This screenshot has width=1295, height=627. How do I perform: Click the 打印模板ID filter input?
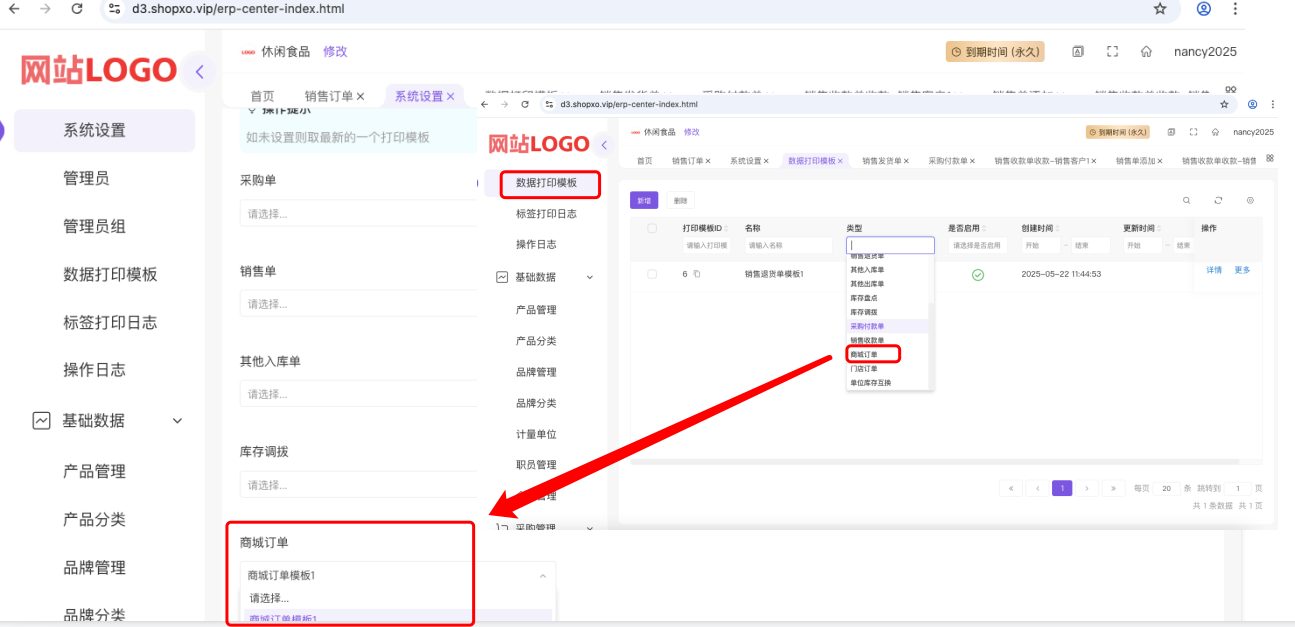(x=706, y=245)
